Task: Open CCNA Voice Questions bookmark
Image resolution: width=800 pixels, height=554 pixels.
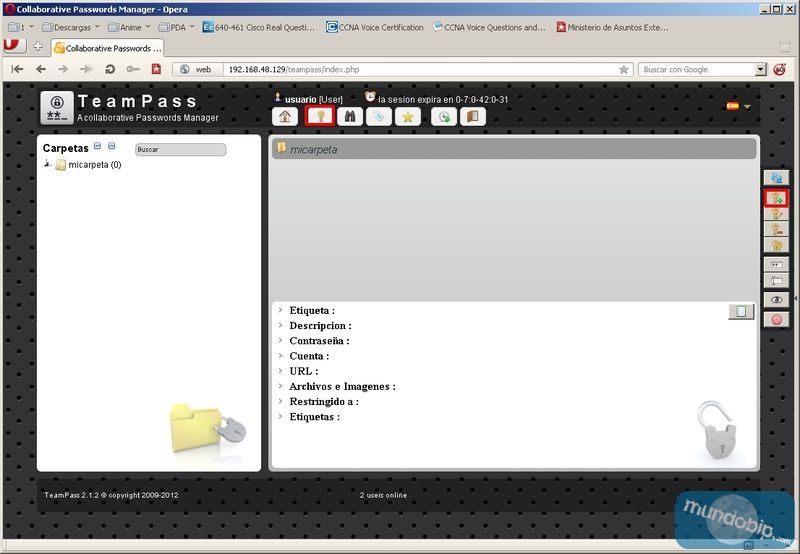Action: pos(489,27)
